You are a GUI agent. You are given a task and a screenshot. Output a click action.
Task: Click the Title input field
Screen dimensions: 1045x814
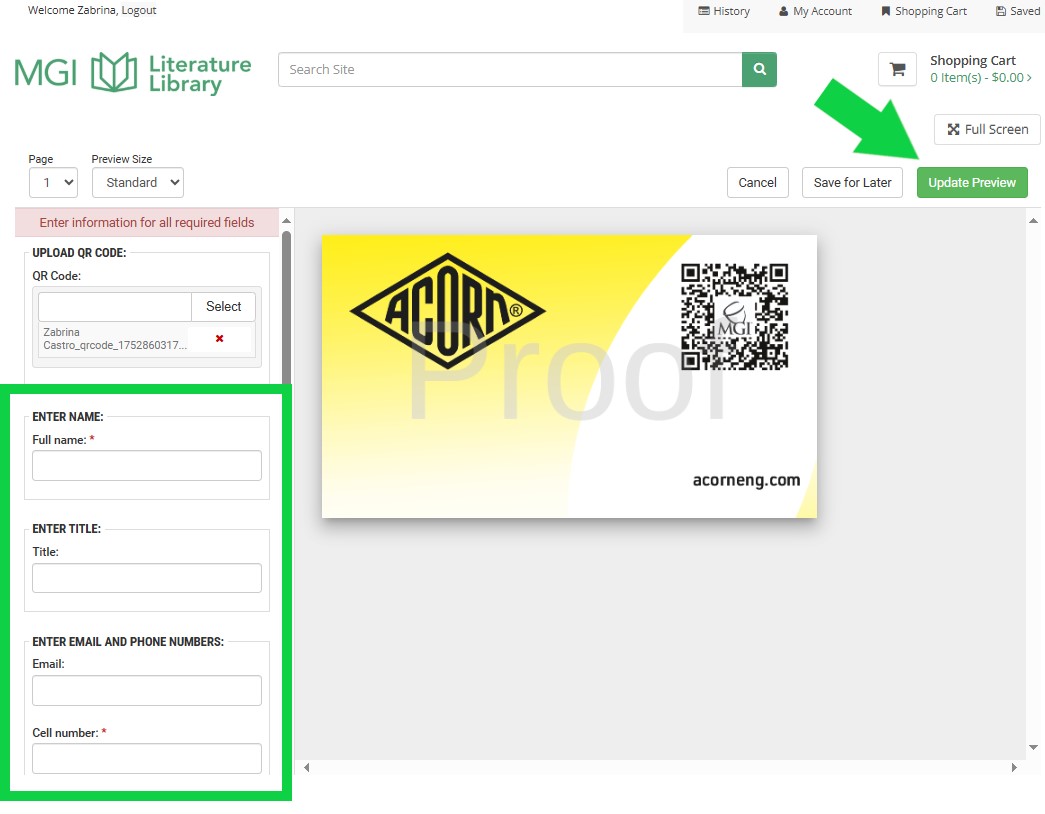pos(147,578)
